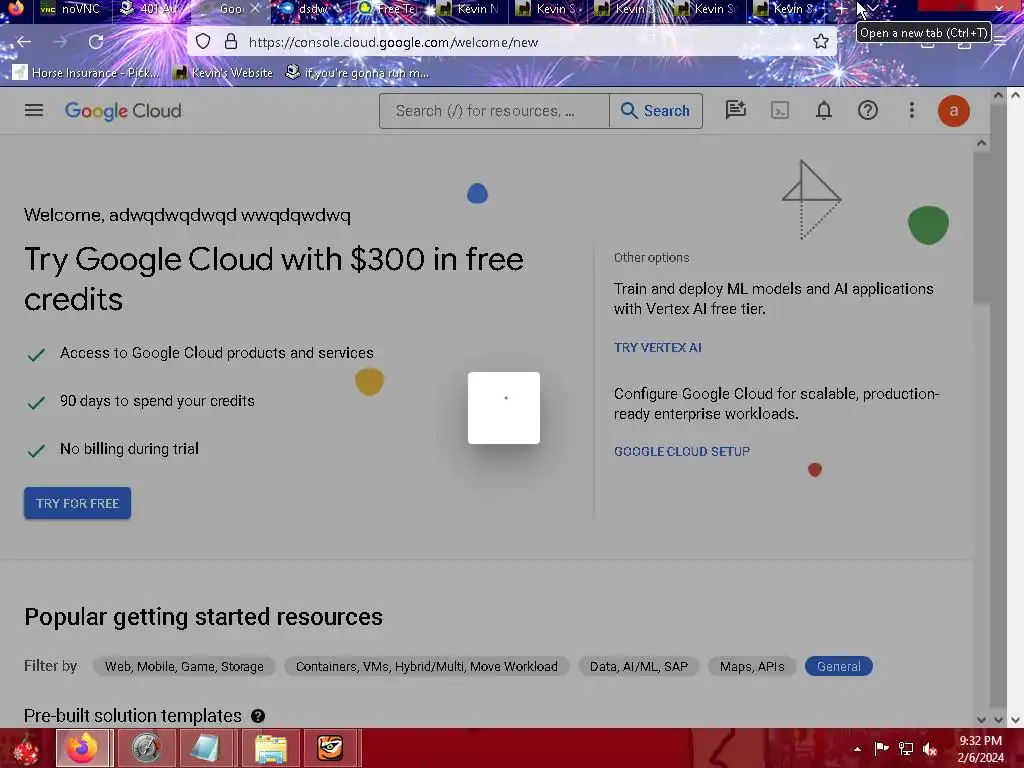The height and width of the screenshot is (768, 1024).
Task: Open a new tab with the plus button
Action: (842, 9)
